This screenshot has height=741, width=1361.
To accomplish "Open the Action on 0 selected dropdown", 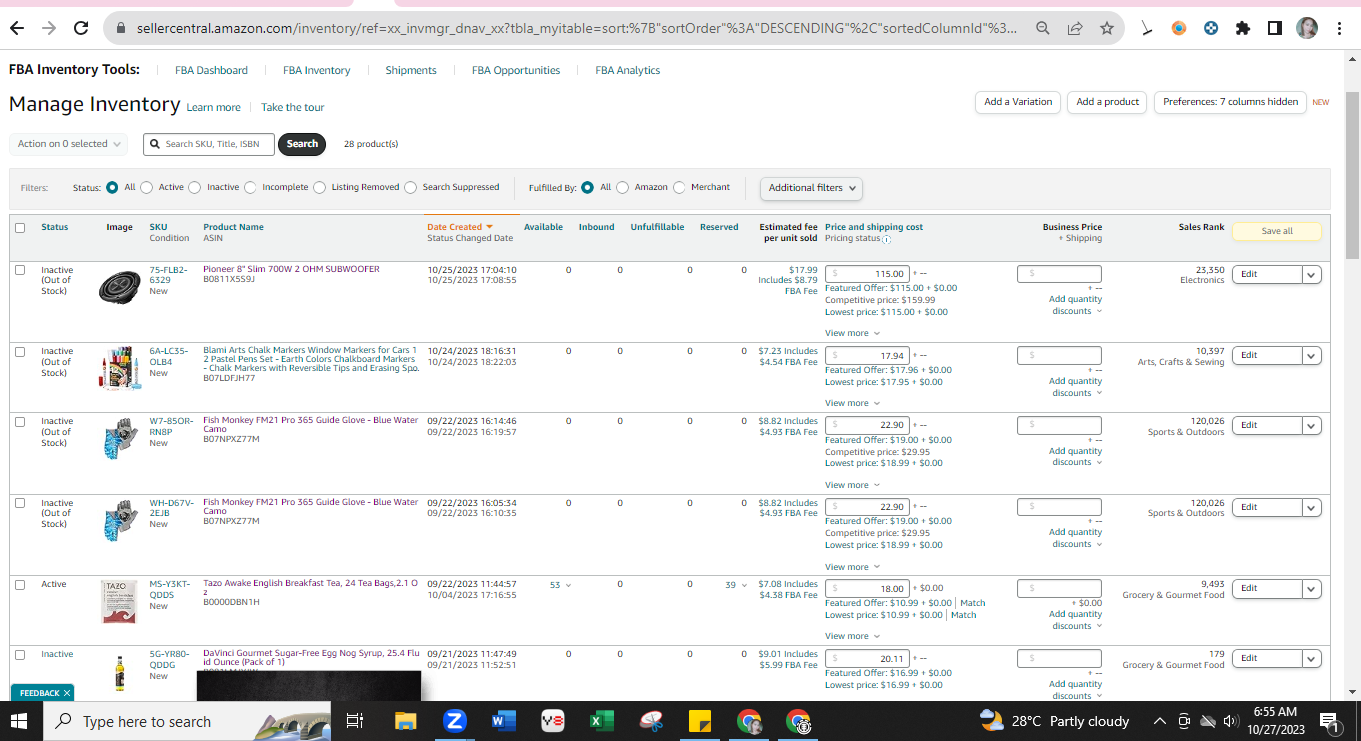I will pyautogui.click(x=69, y=144).
